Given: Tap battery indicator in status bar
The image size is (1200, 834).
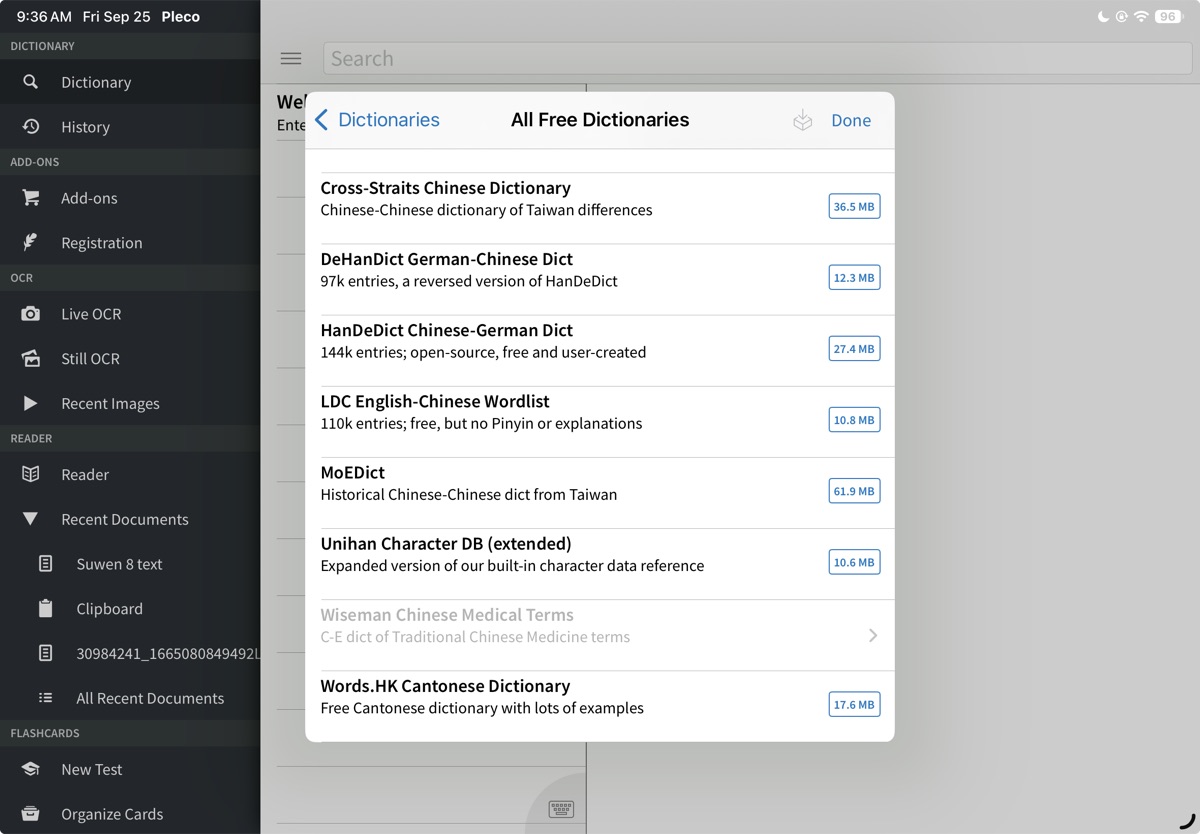Looking at the screenshot, I should pyautogui.click(x=1169, y=16).
